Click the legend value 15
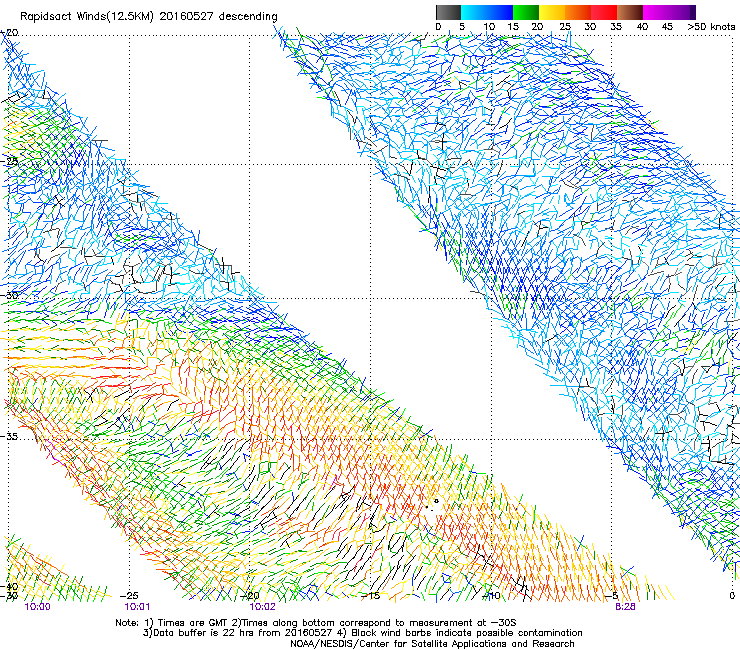The height and width of the screenshot is (650, 740). coord(513,27)
